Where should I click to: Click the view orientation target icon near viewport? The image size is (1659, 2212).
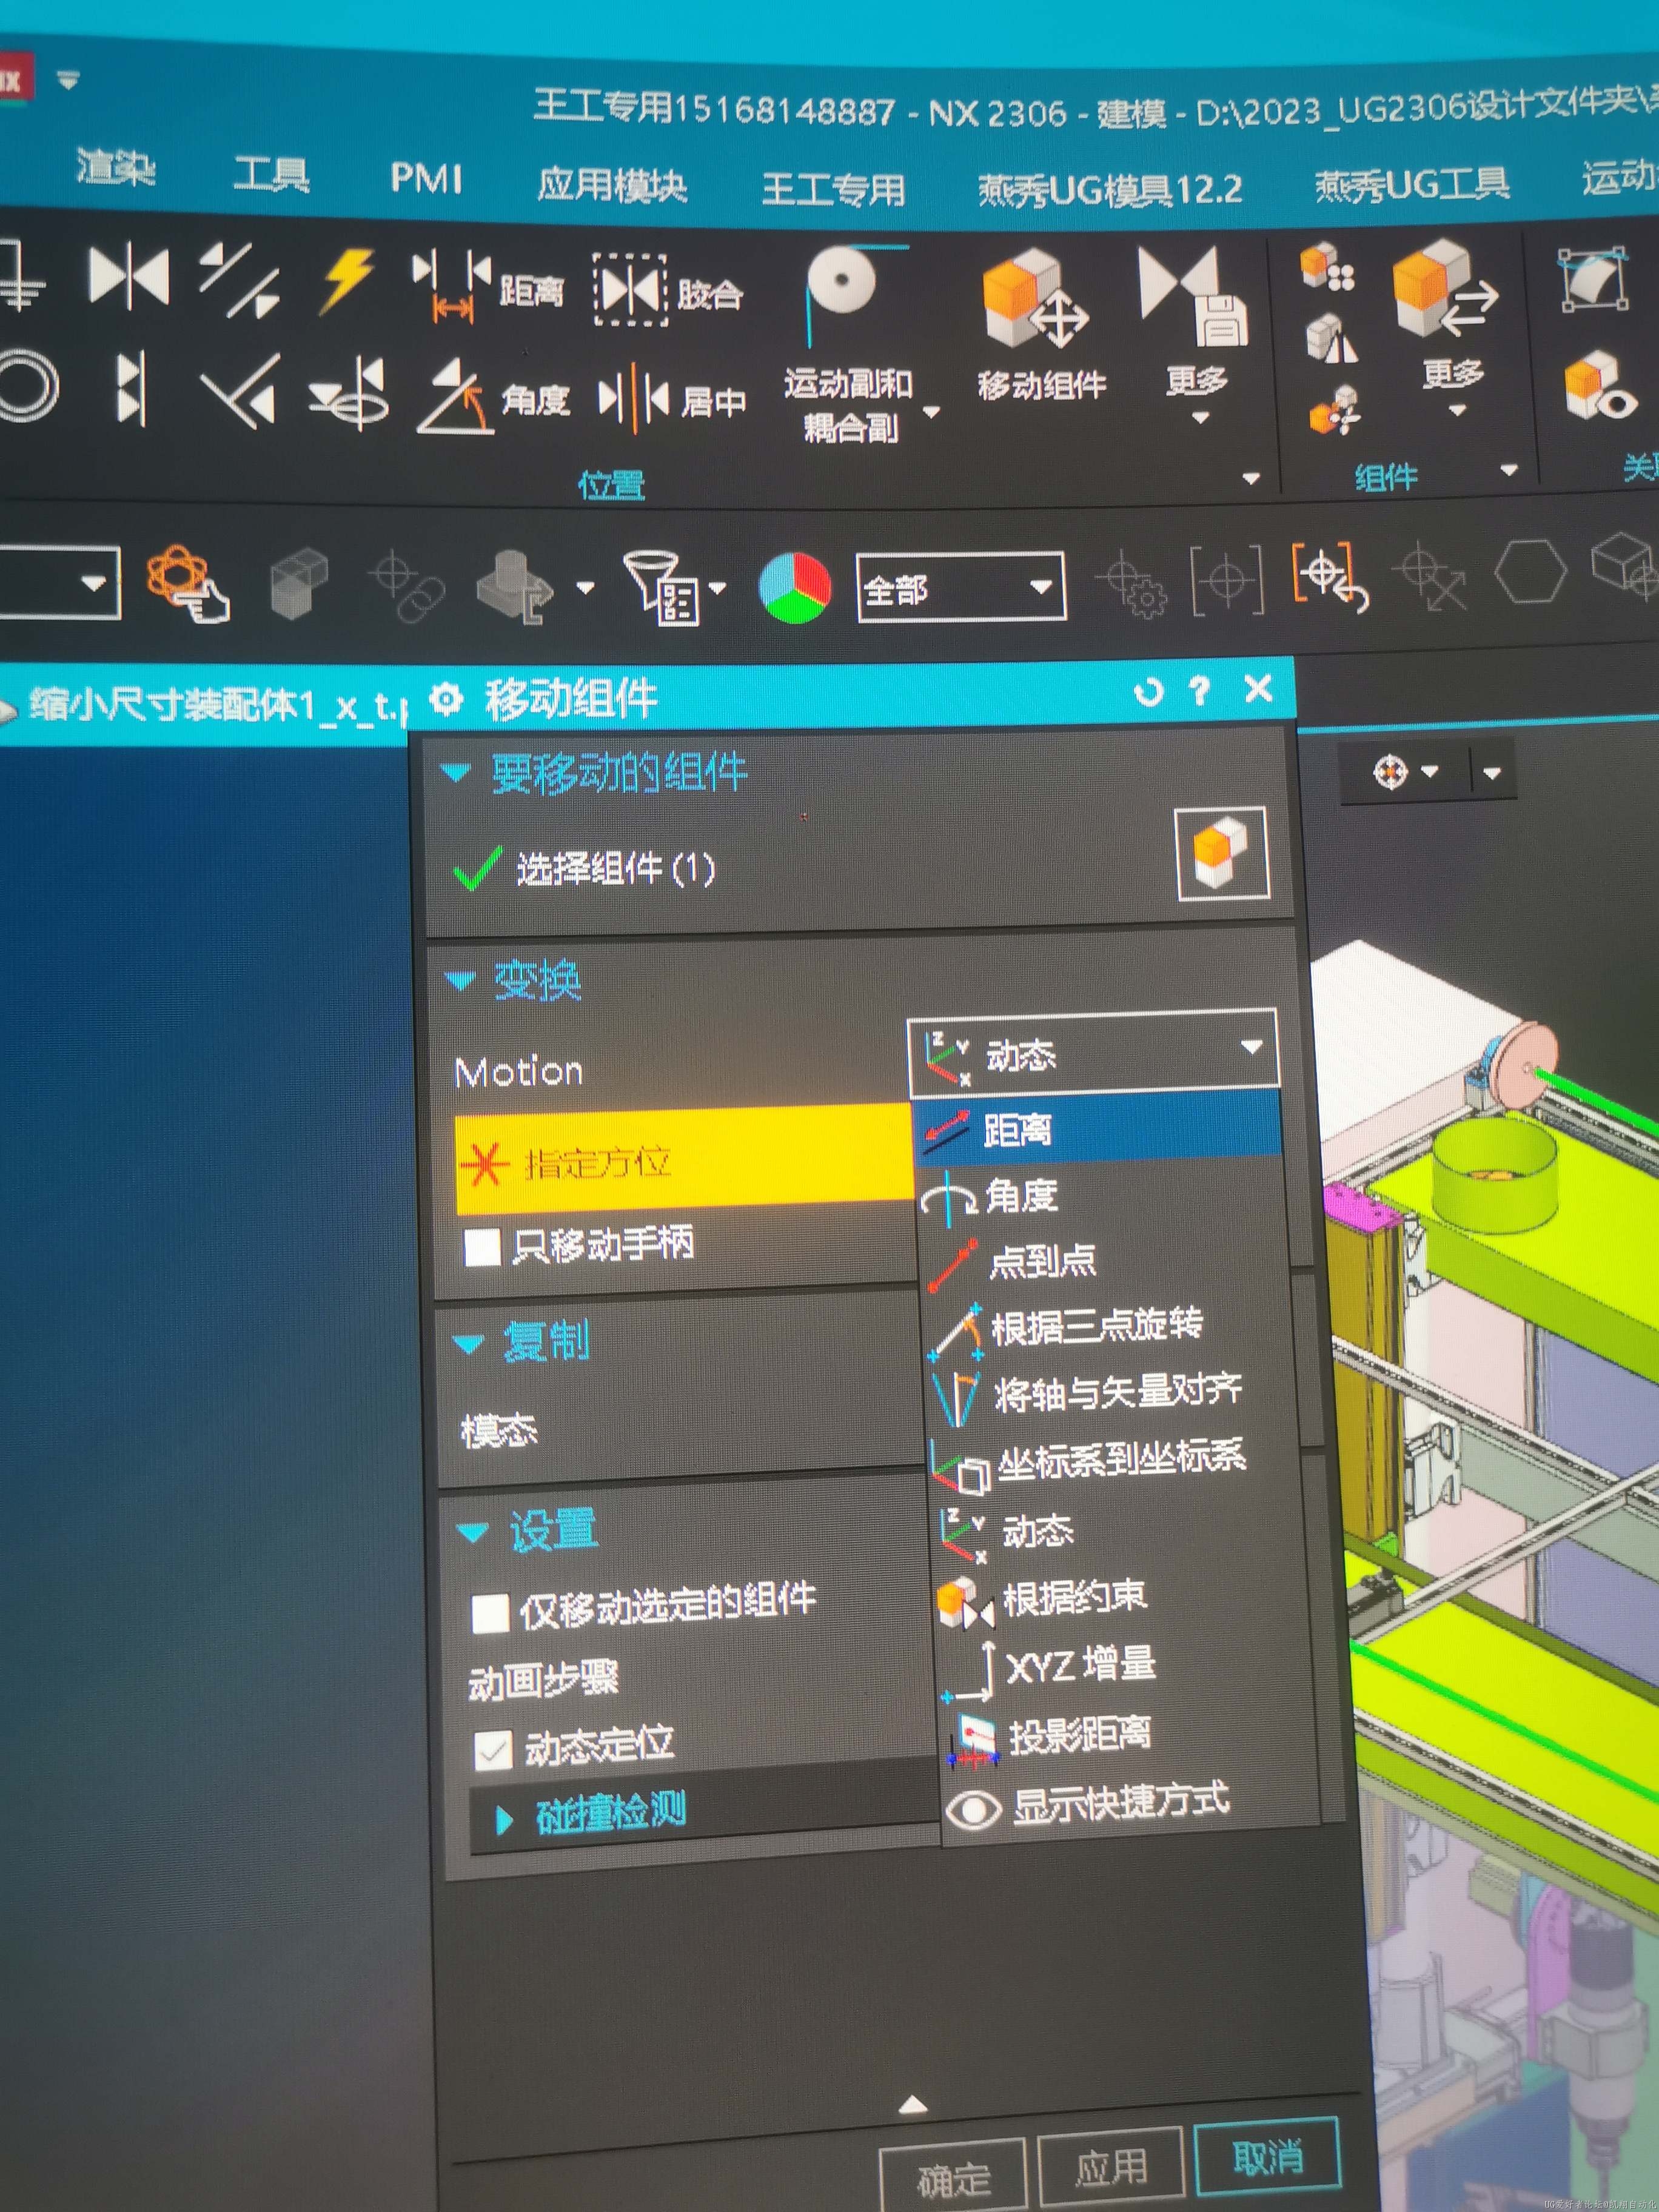pos(1390,772)
